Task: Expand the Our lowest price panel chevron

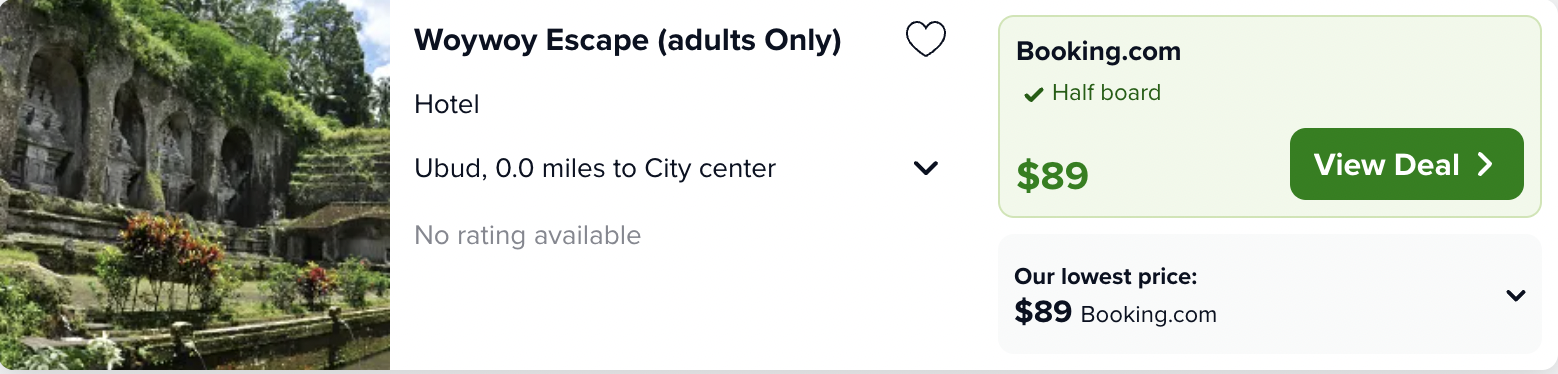Action: pyautogui.click(x=1516, y=295)
